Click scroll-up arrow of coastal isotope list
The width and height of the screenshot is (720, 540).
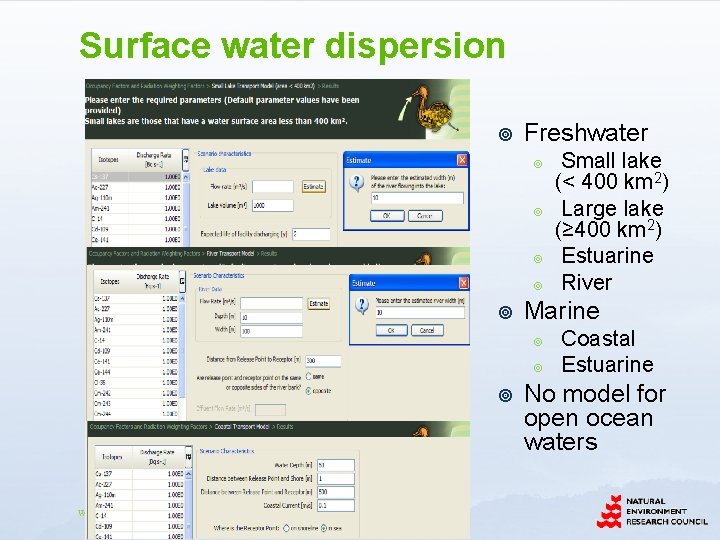coord(188,473)
